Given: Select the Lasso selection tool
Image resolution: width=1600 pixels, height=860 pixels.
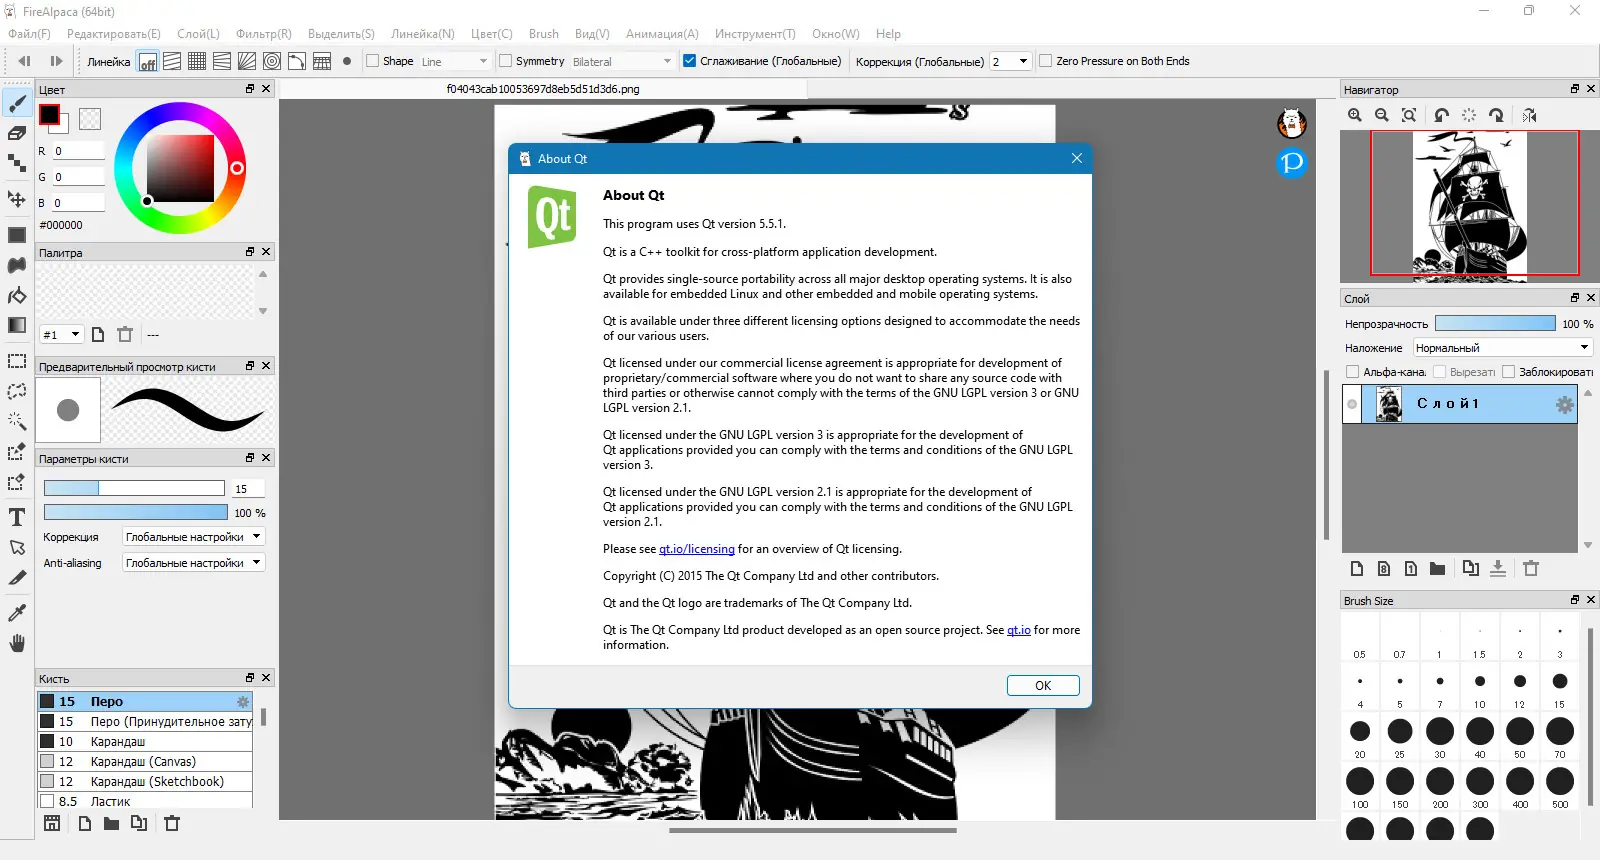Looking at the screenshot, I should click(x=17, y=391).
